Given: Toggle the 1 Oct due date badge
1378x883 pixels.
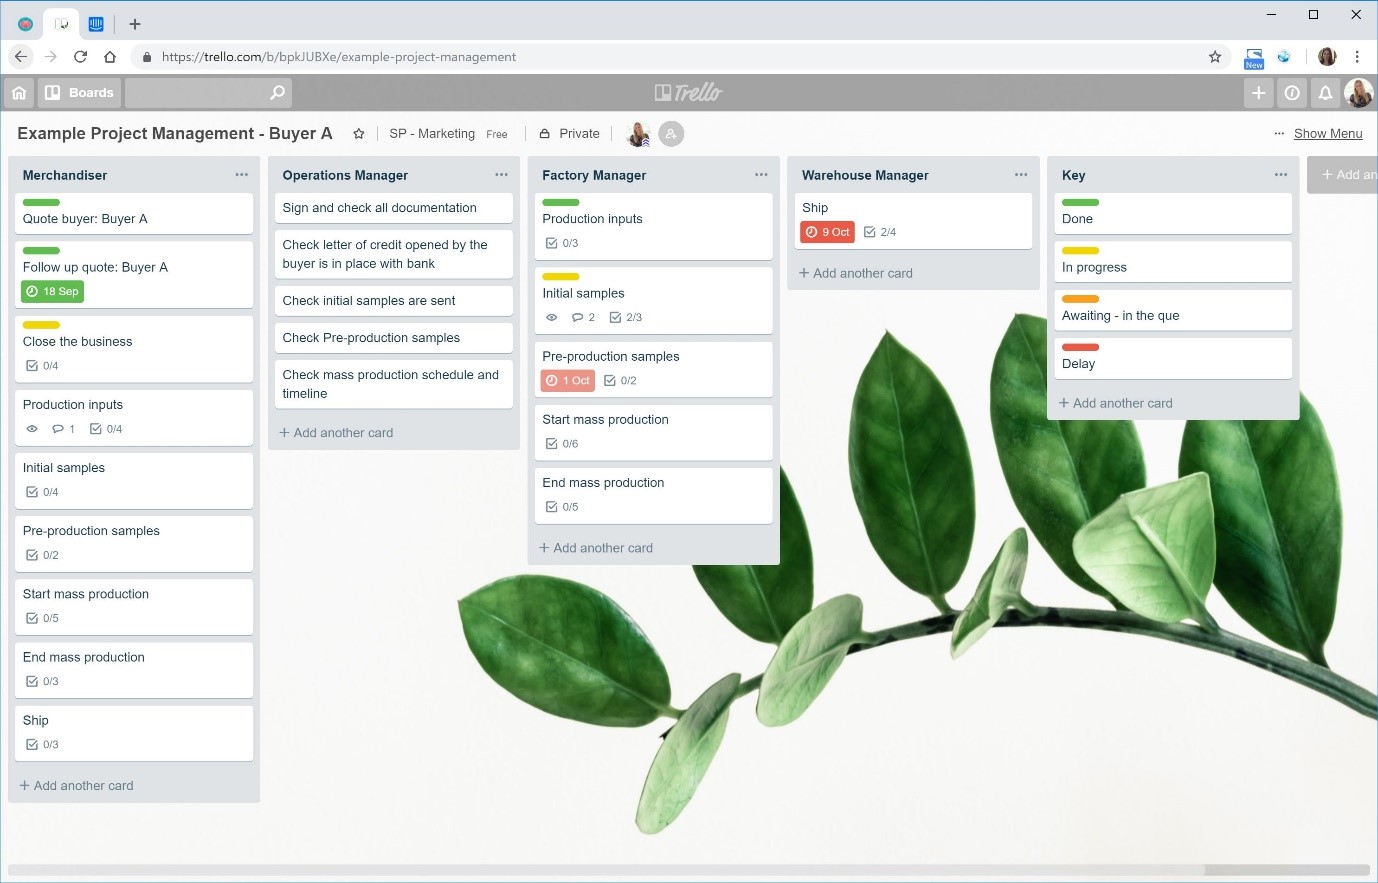Looking at the screenshot, I should [x=568, y=380].
